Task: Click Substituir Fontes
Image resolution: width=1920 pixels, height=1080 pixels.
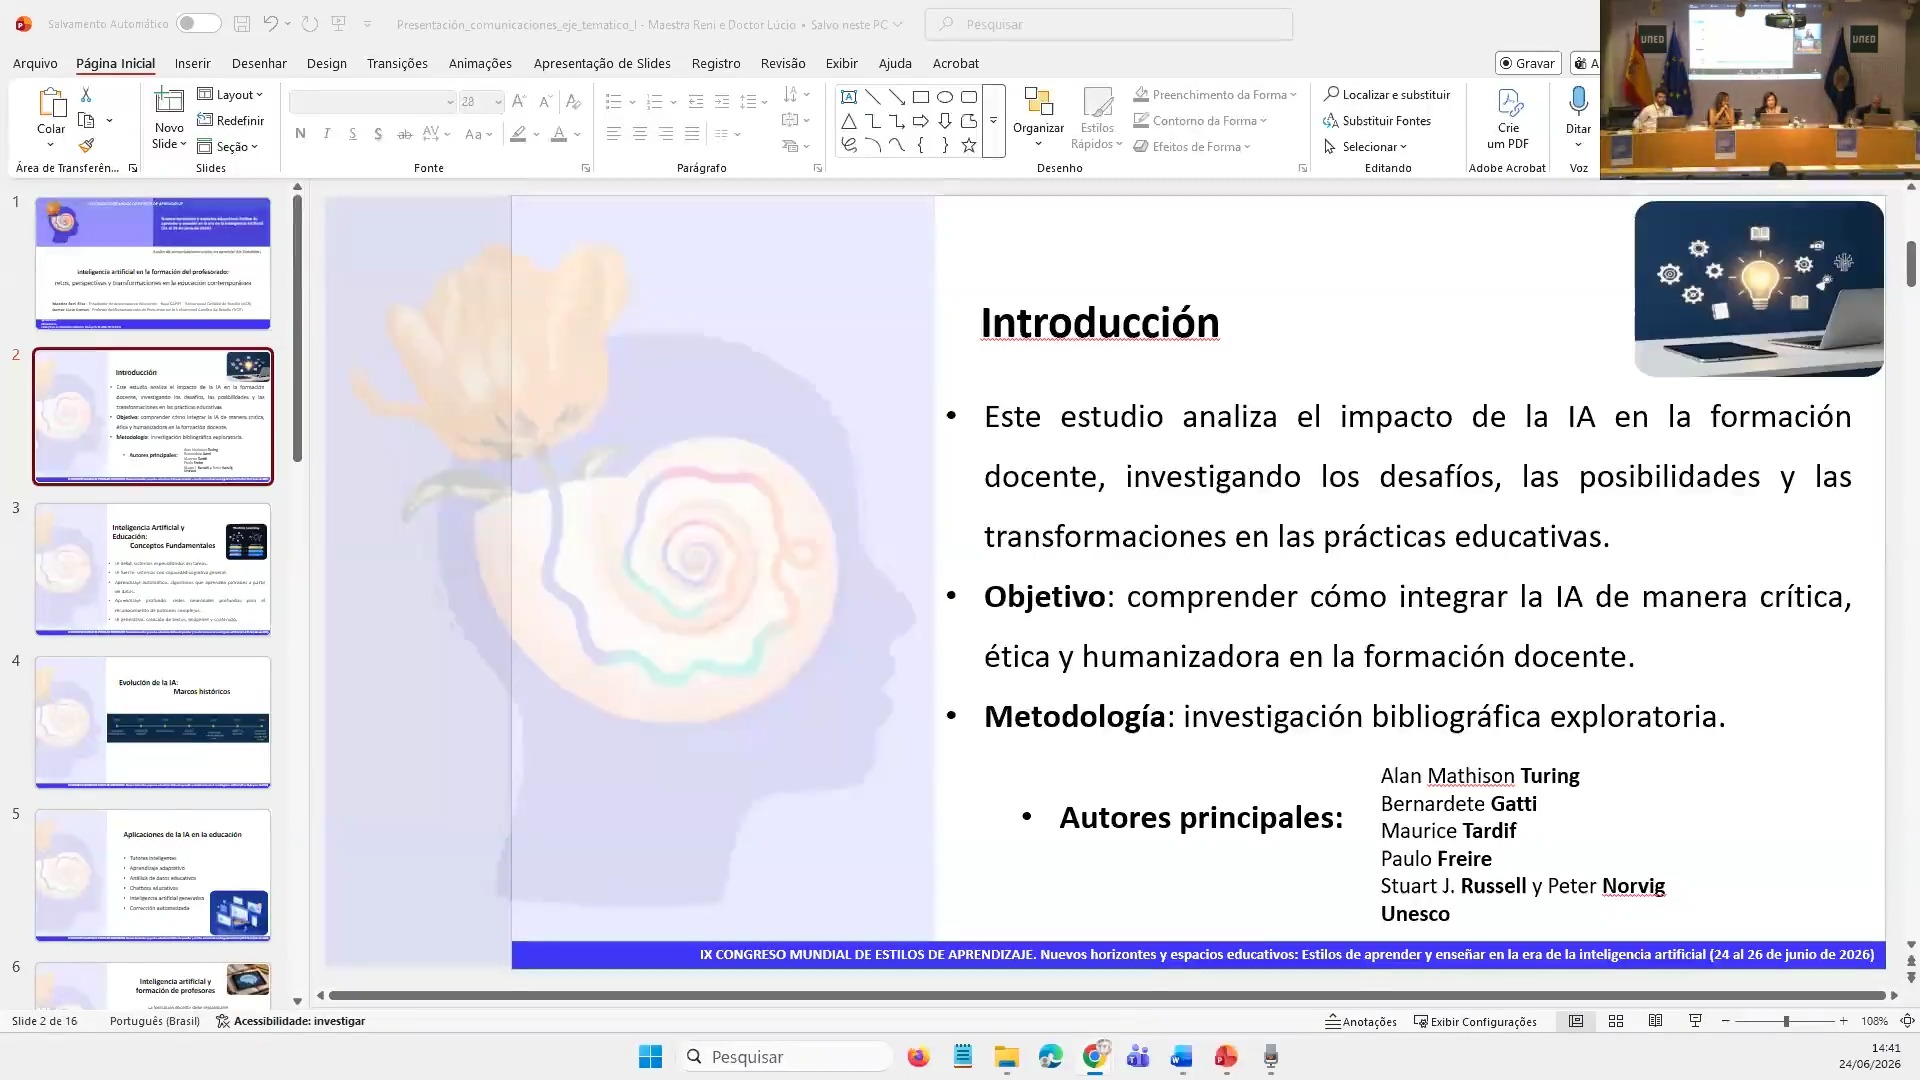Action: pyautogui.click(x=1377, y=120)
